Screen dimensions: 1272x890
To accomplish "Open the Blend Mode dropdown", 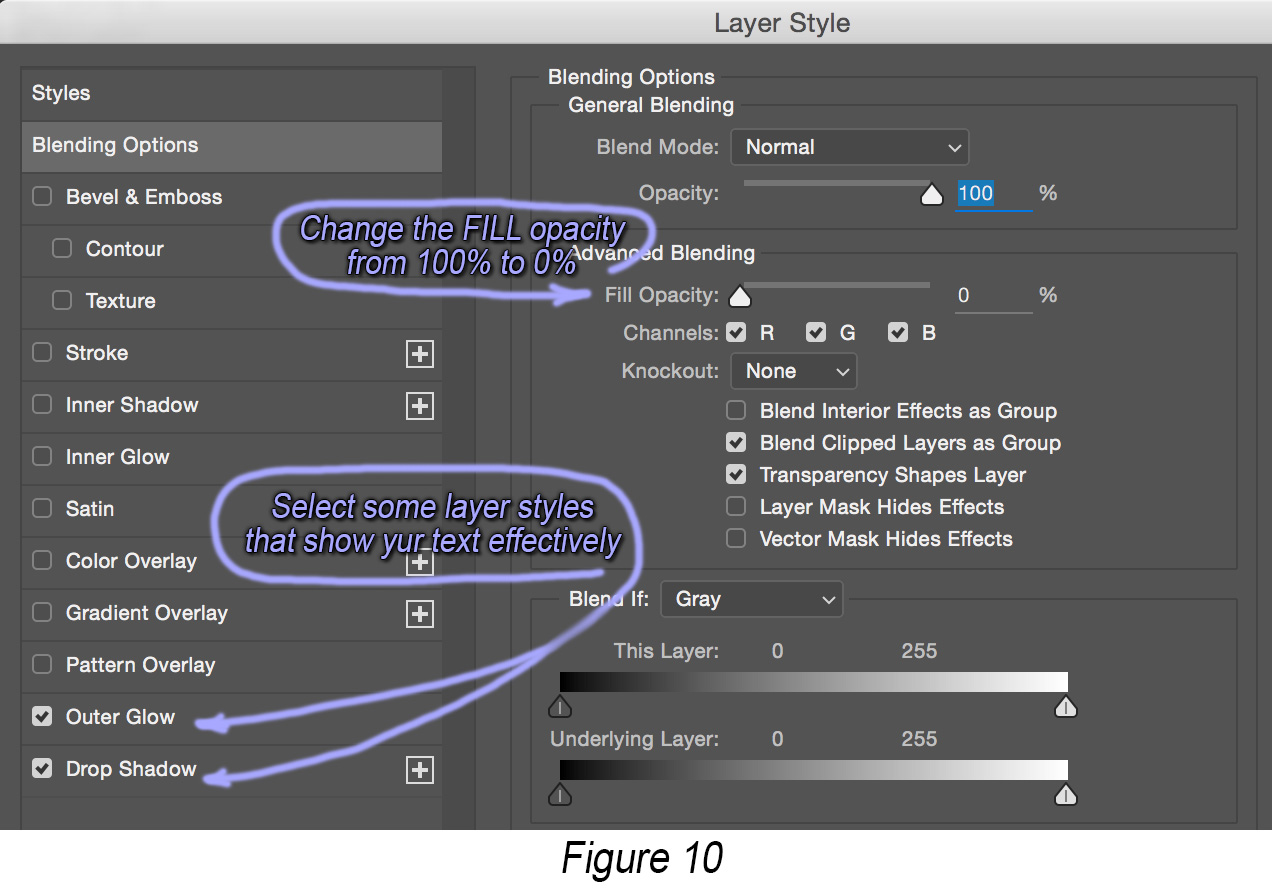I will pyautogui.click(x=850, y=147).
